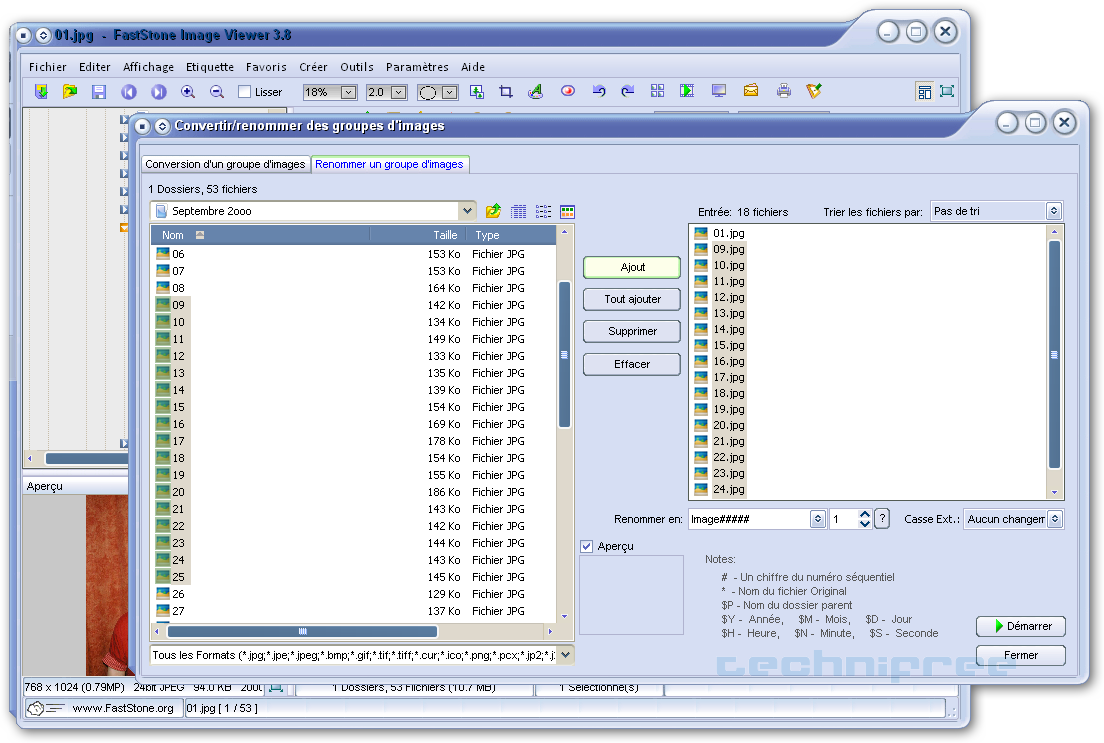Click the print icon in toolbar

(784, 92)
